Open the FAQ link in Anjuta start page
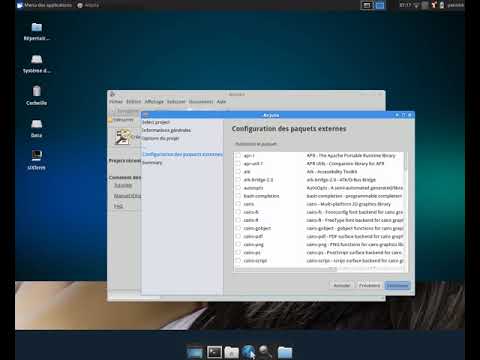 (x=119, y=206)
